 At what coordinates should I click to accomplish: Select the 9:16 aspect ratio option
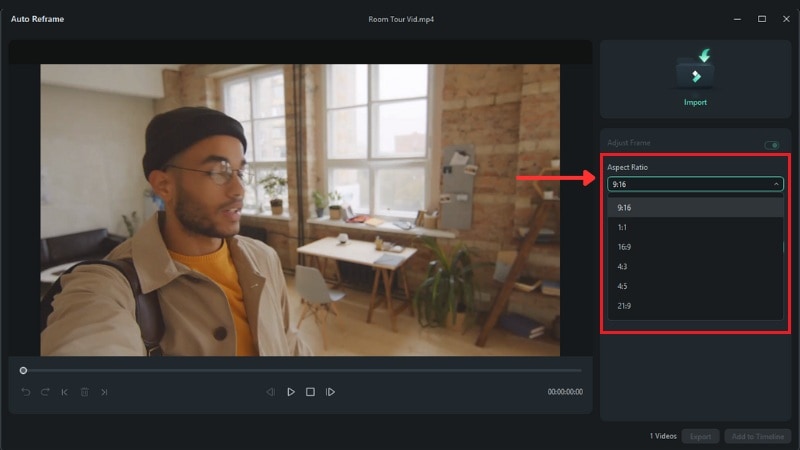pos(695,208)
